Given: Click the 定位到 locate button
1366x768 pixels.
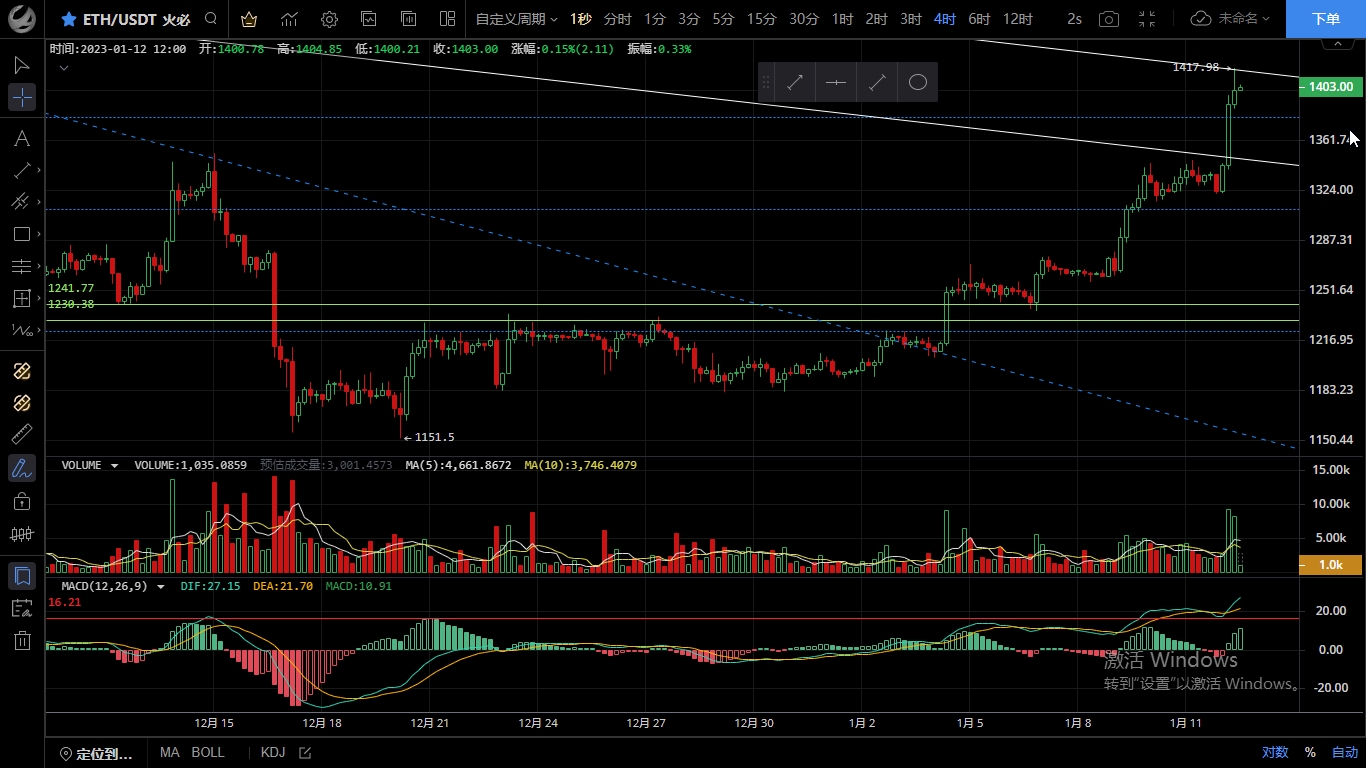Looking at the screenshot, I should tap(96, 753).
